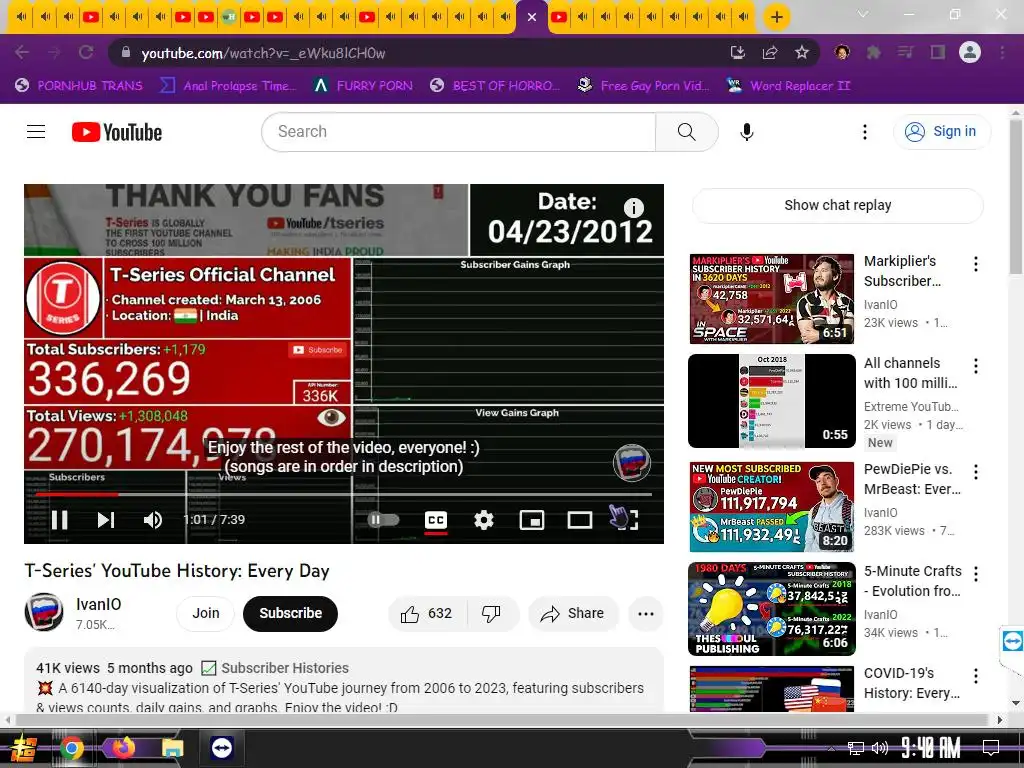
Task: Share this page from address bar icon
Action: [x=770, y=53]
